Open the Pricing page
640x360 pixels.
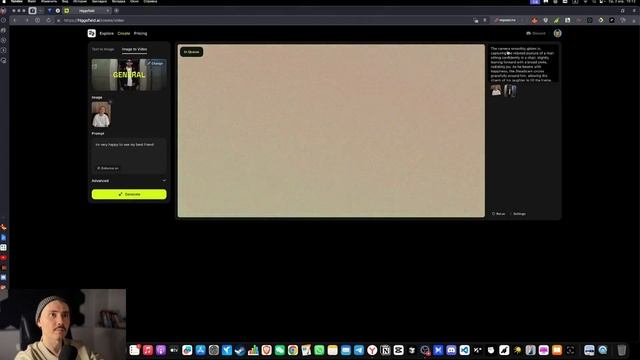point(140,33)
